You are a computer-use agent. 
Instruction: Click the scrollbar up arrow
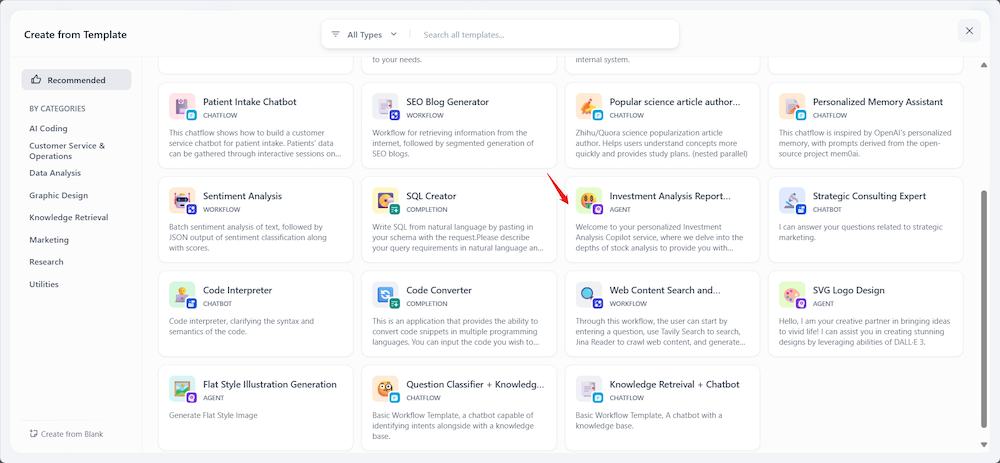983,66
